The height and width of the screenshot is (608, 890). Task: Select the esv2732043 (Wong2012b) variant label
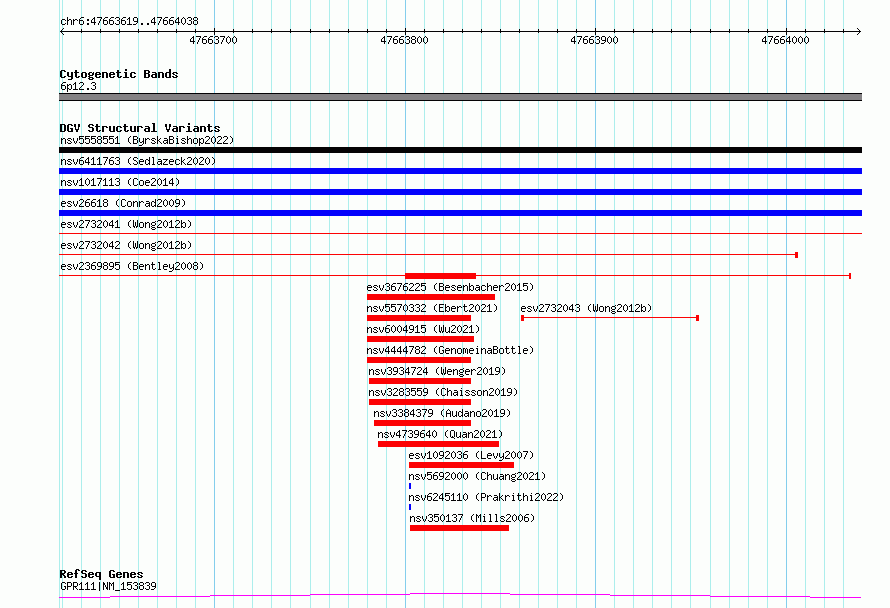coord(586,308)
